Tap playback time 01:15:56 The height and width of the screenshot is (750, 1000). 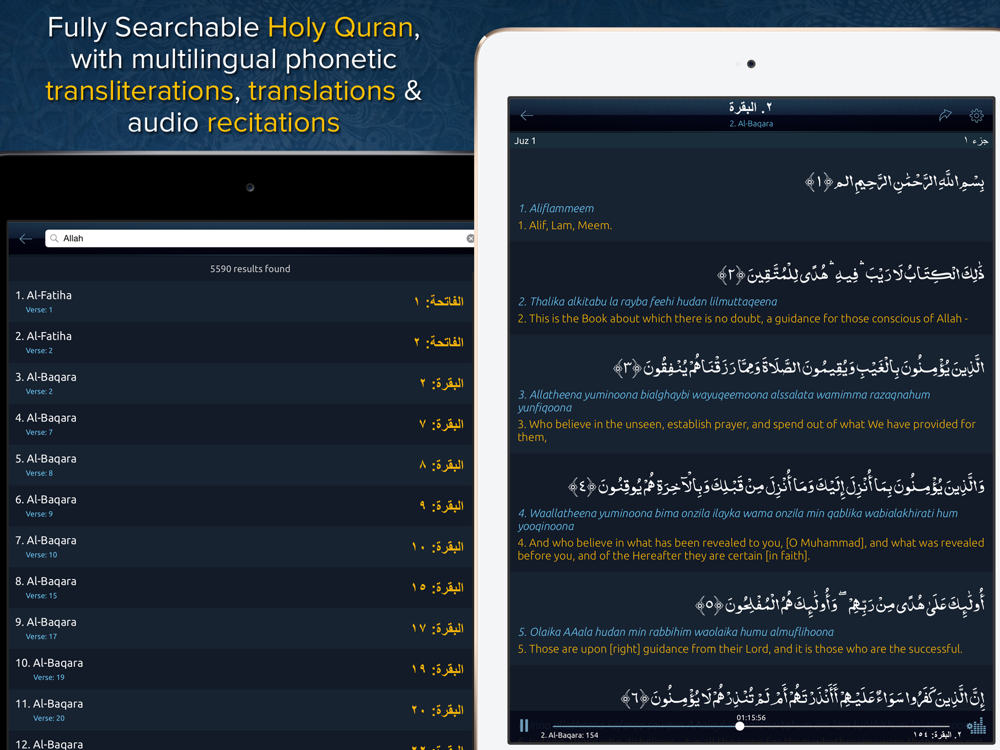point(751,717)
